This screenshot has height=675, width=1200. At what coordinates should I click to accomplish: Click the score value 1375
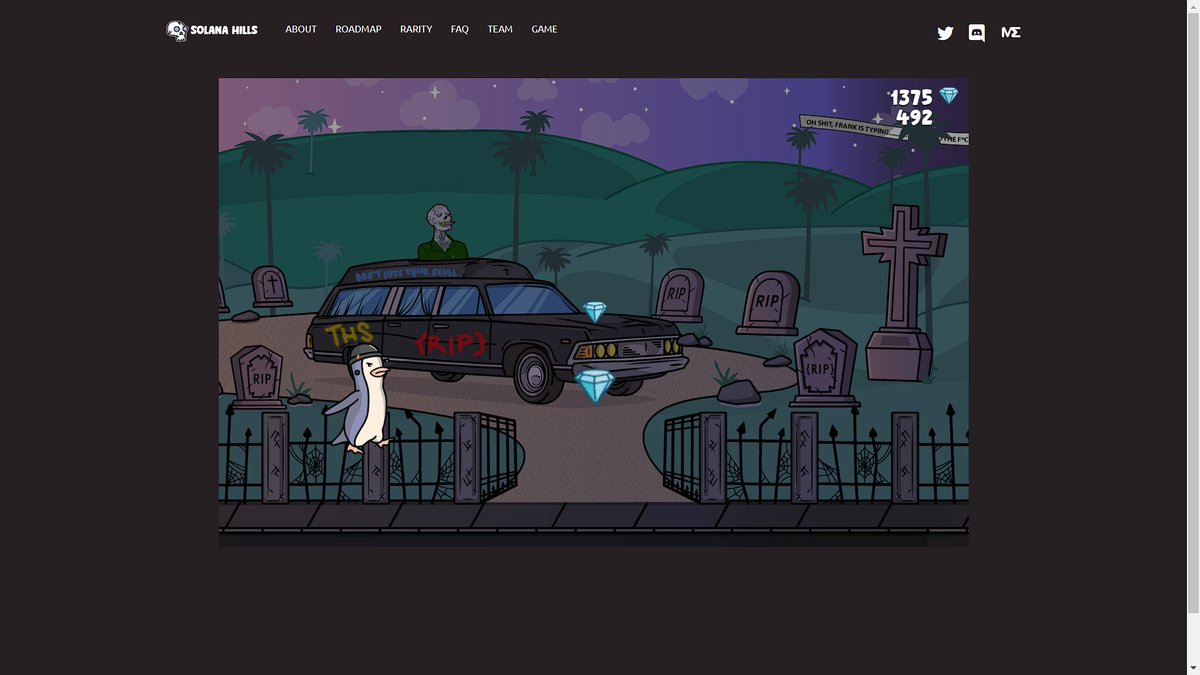tap(911, 97)
